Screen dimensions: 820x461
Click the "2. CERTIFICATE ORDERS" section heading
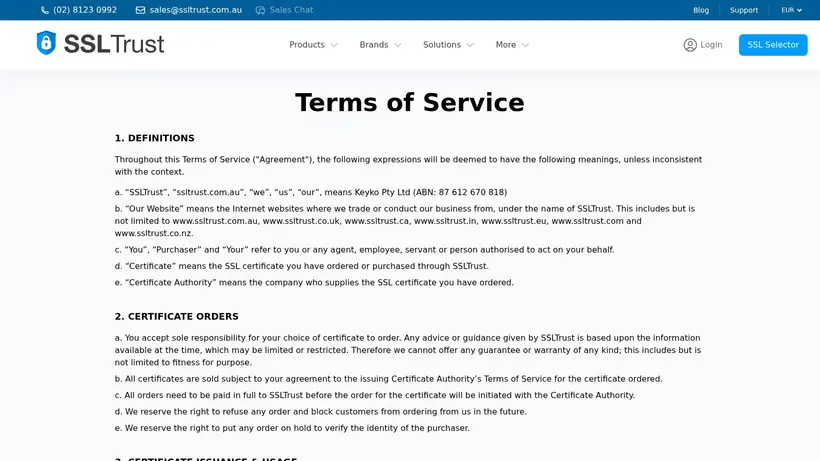176,316
